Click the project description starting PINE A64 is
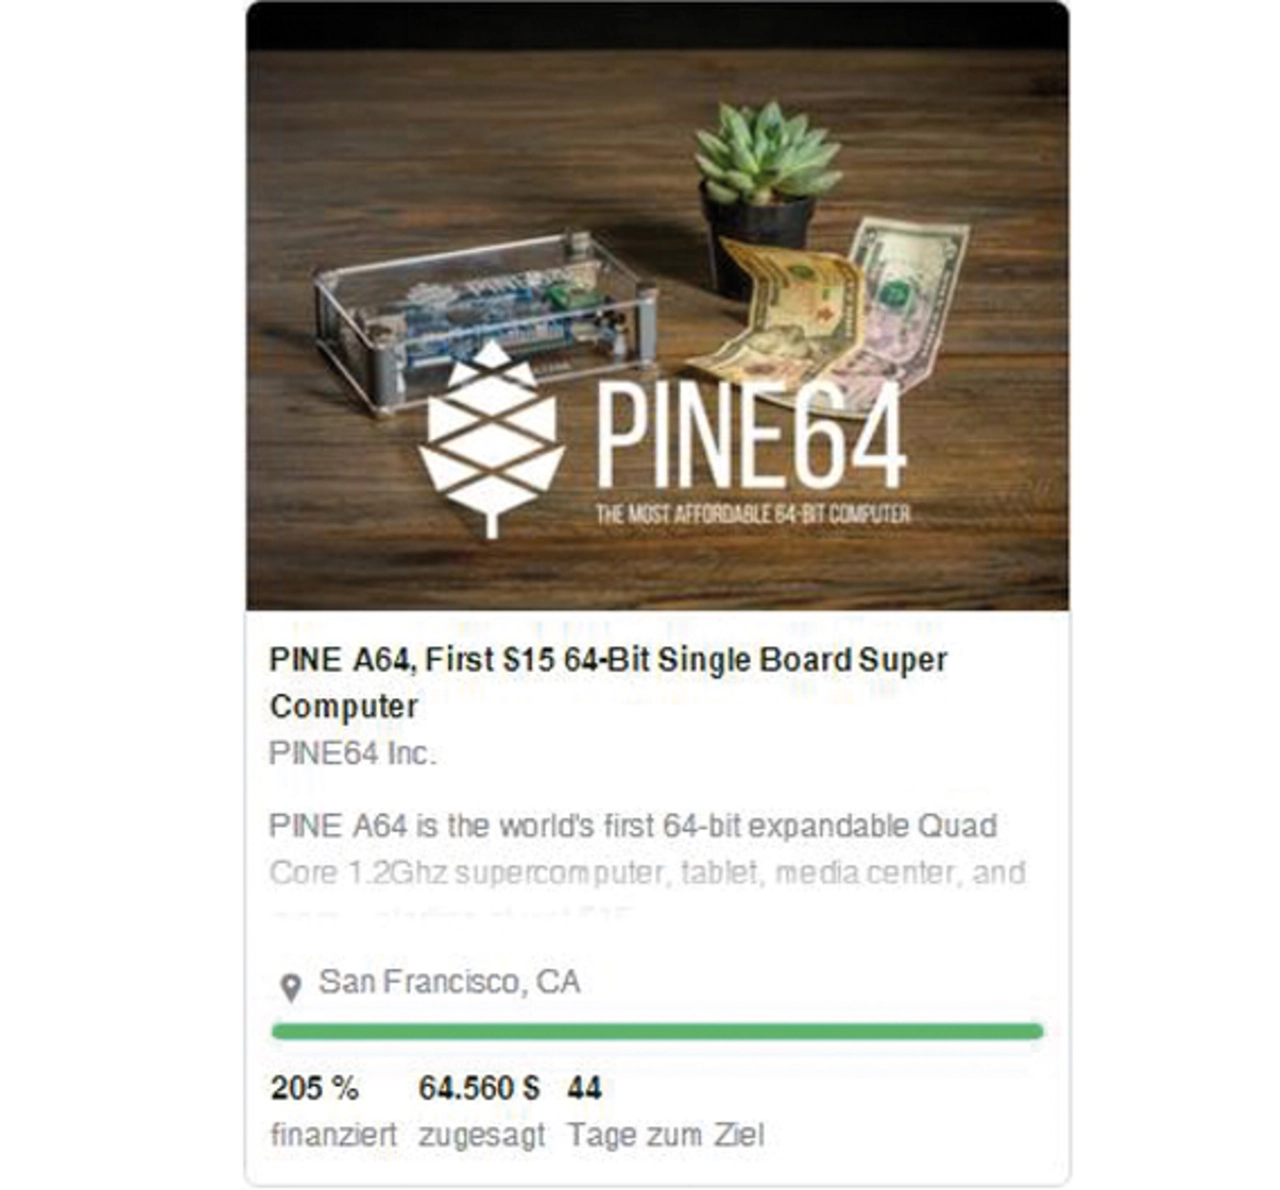1280x1190 pixels. (646, 848)
